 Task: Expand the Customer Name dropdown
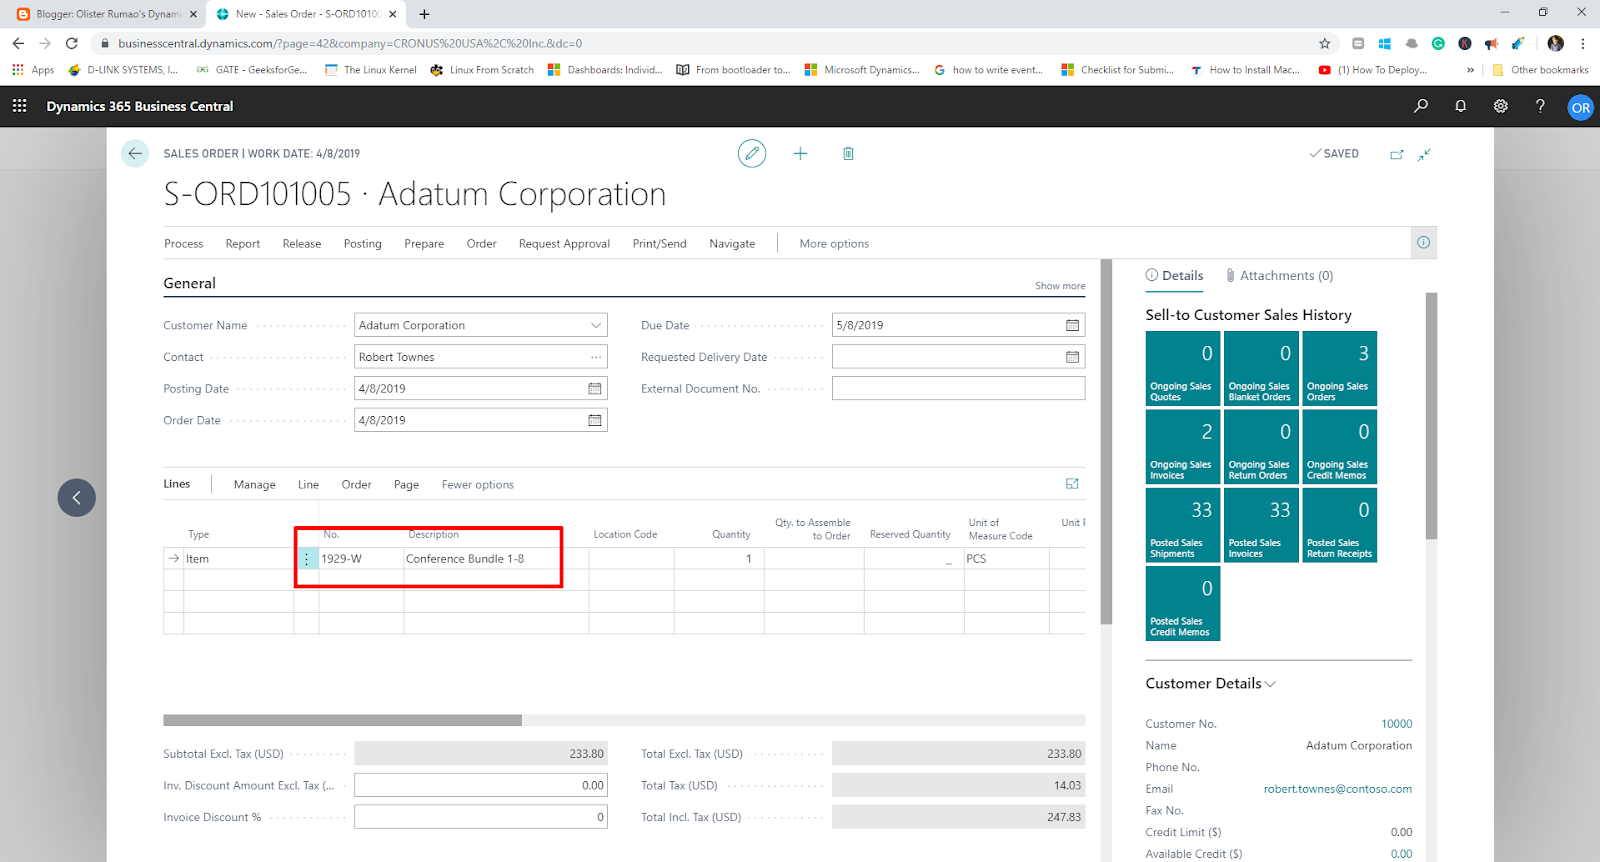[596, 325]
